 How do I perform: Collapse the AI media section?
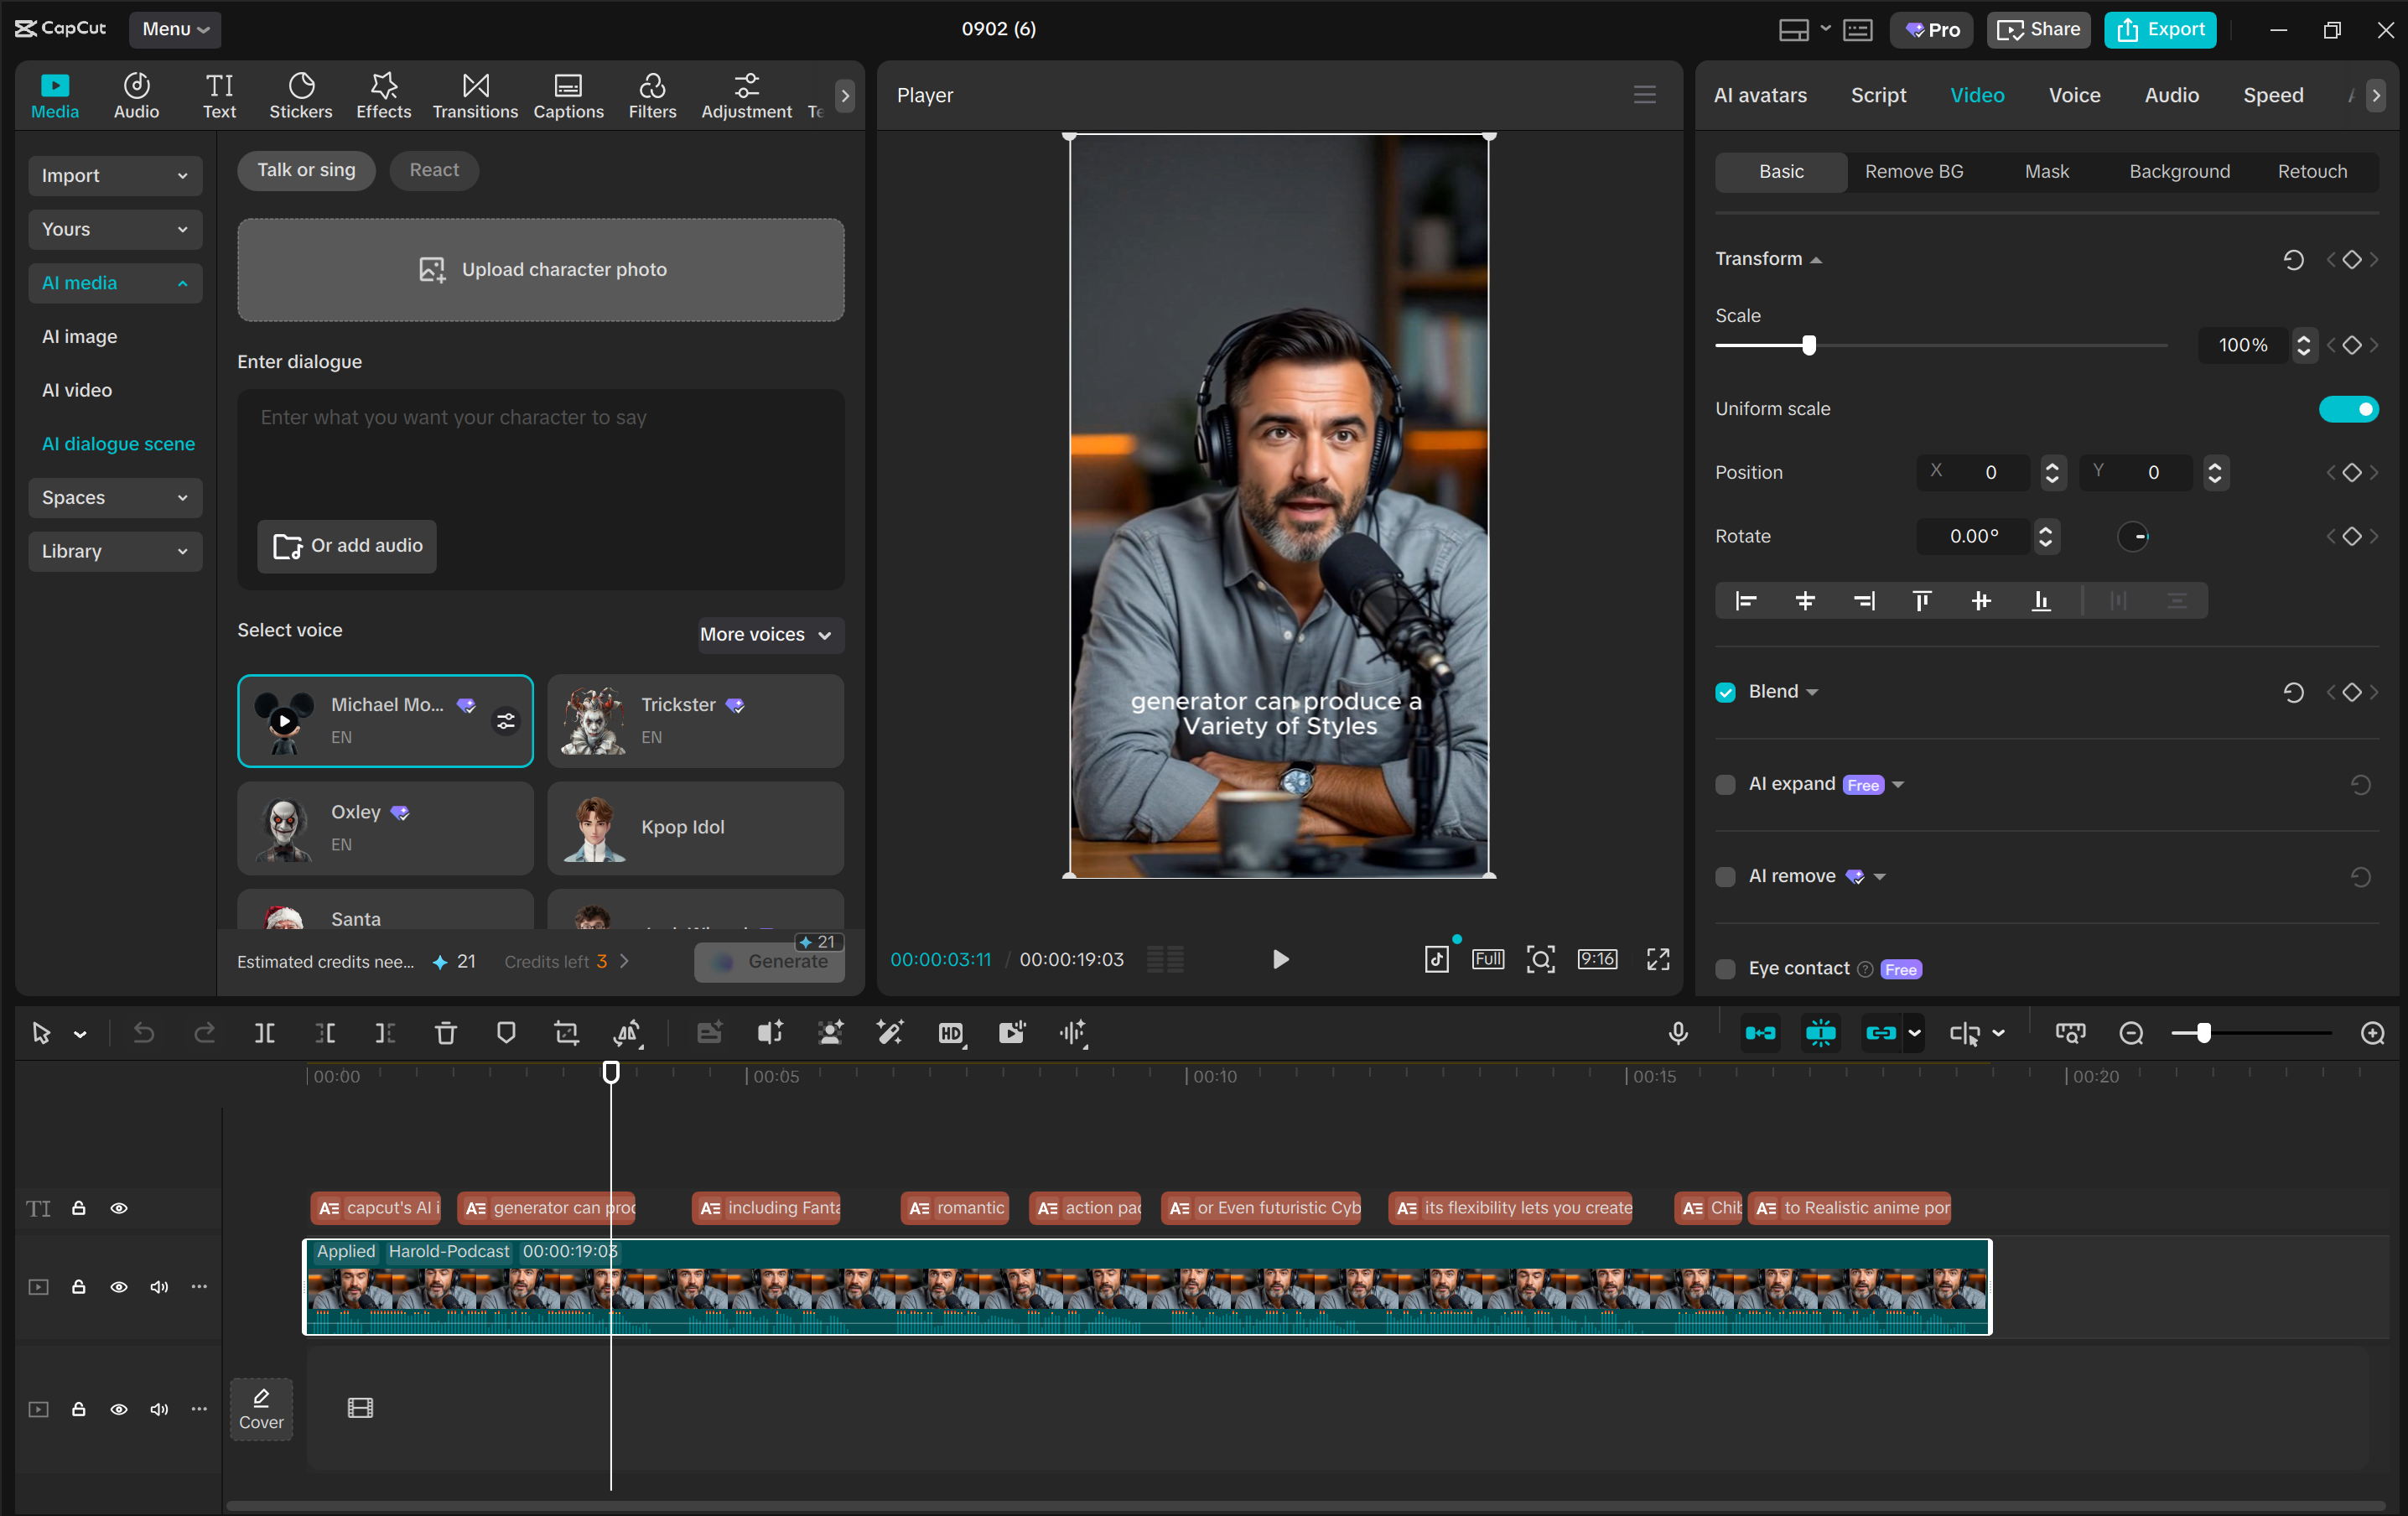pos(115,283)
